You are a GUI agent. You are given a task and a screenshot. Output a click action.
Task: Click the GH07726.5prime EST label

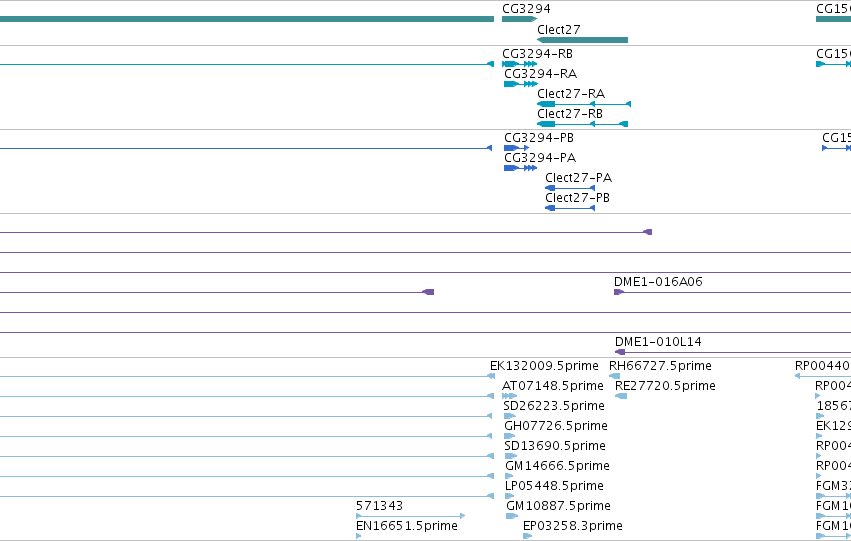[x=556, y=426]
